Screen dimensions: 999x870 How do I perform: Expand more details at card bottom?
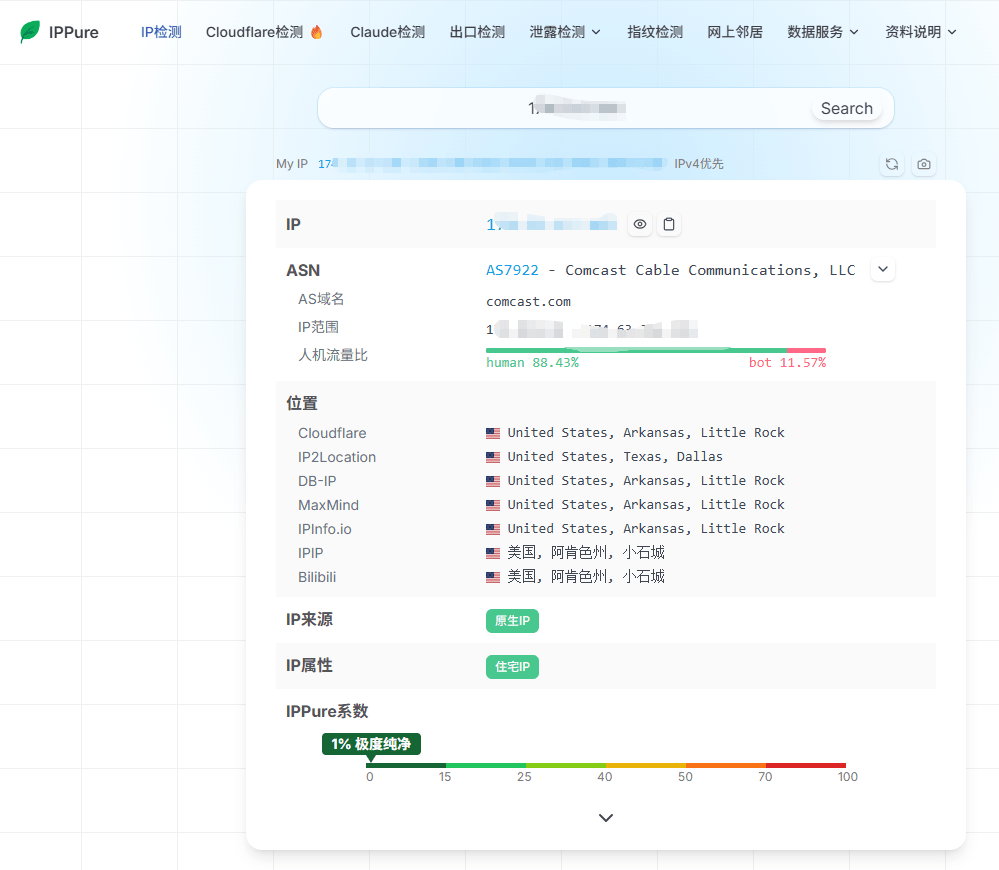point(606,818)
